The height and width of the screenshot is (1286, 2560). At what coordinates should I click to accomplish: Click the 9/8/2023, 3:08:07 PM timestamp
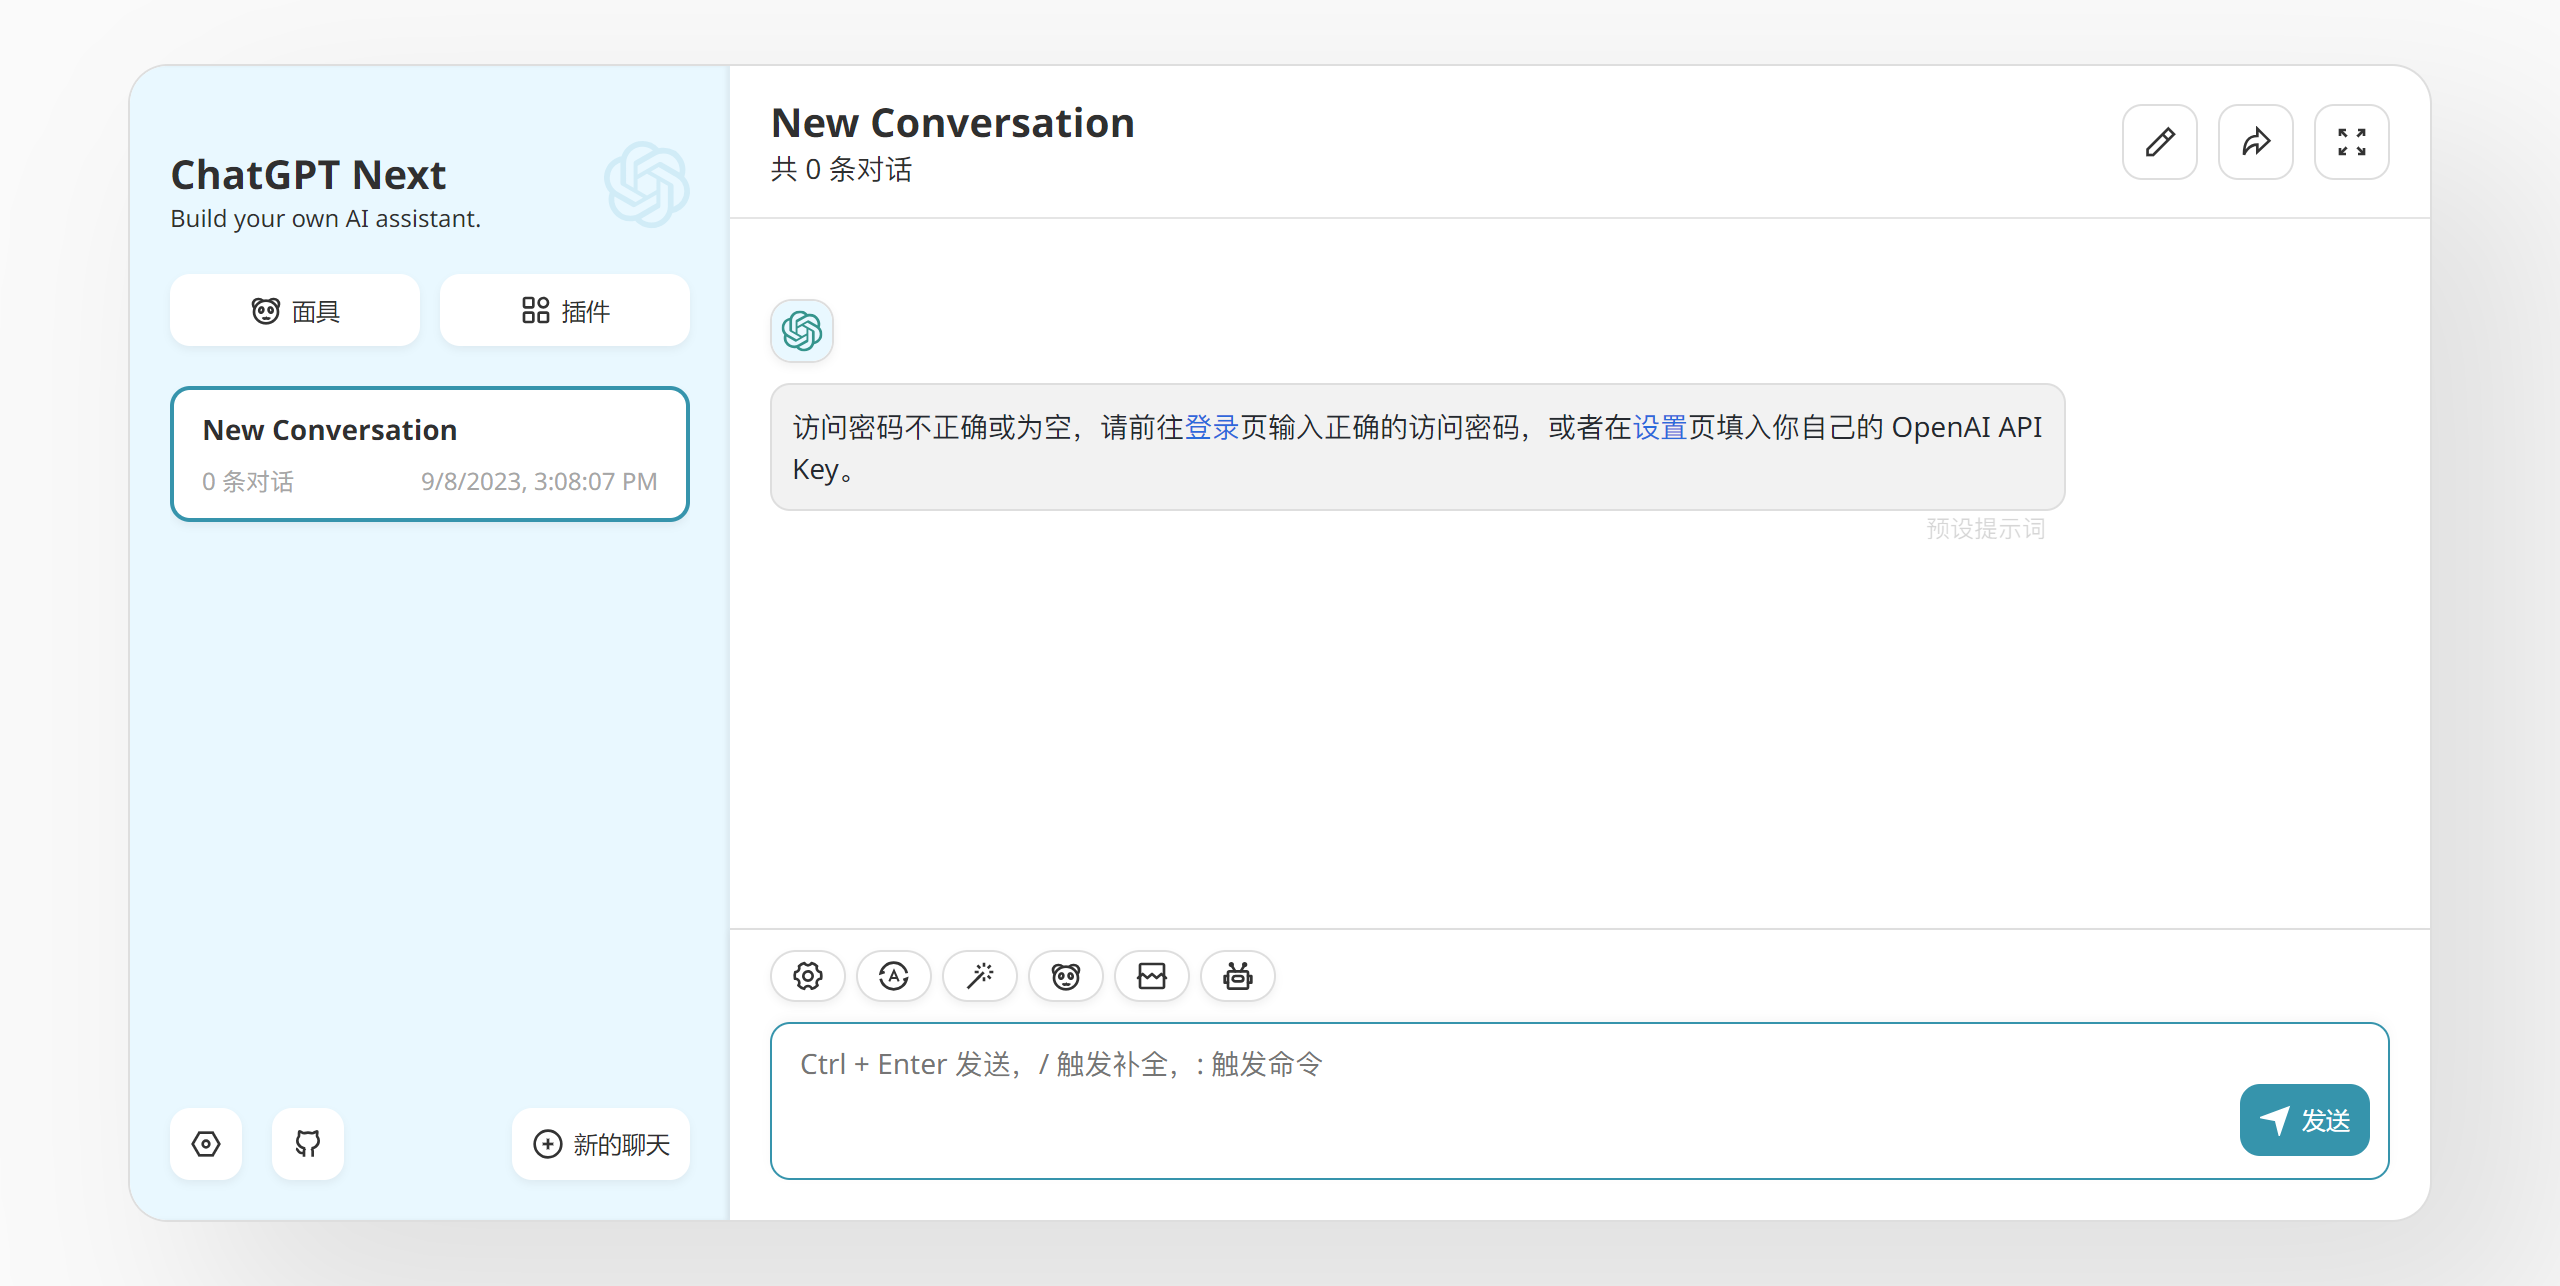[539, 482]
